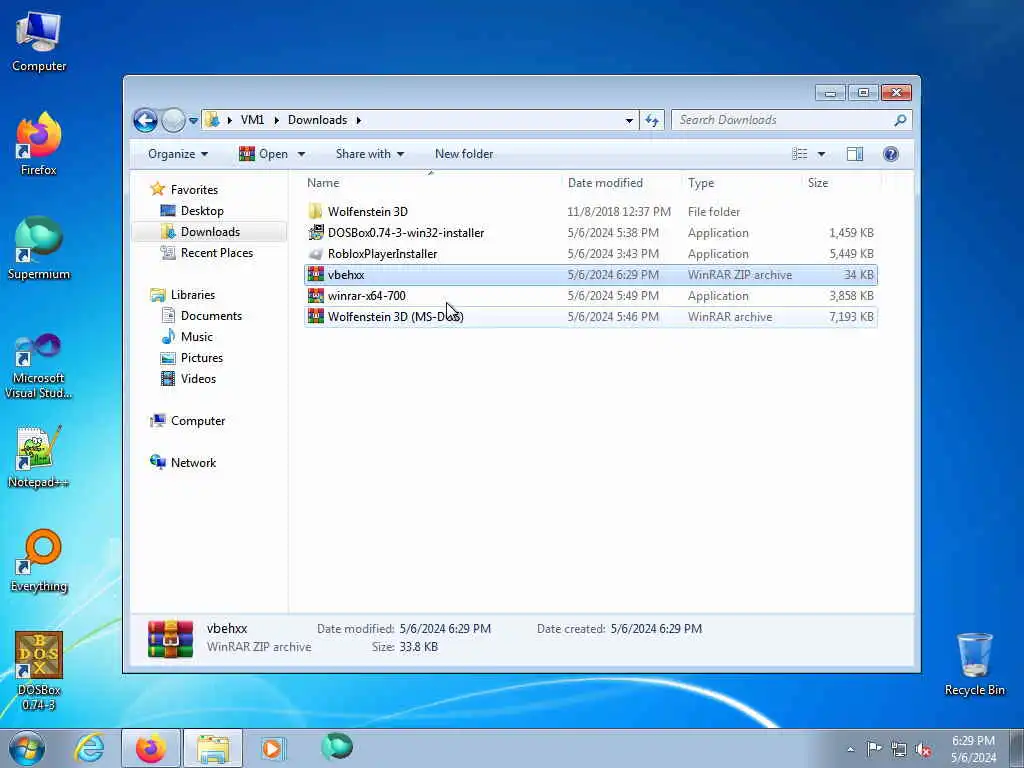Select the winrar-x64-700 file icon
This screenshot has height=768, width=1024.
315,295
